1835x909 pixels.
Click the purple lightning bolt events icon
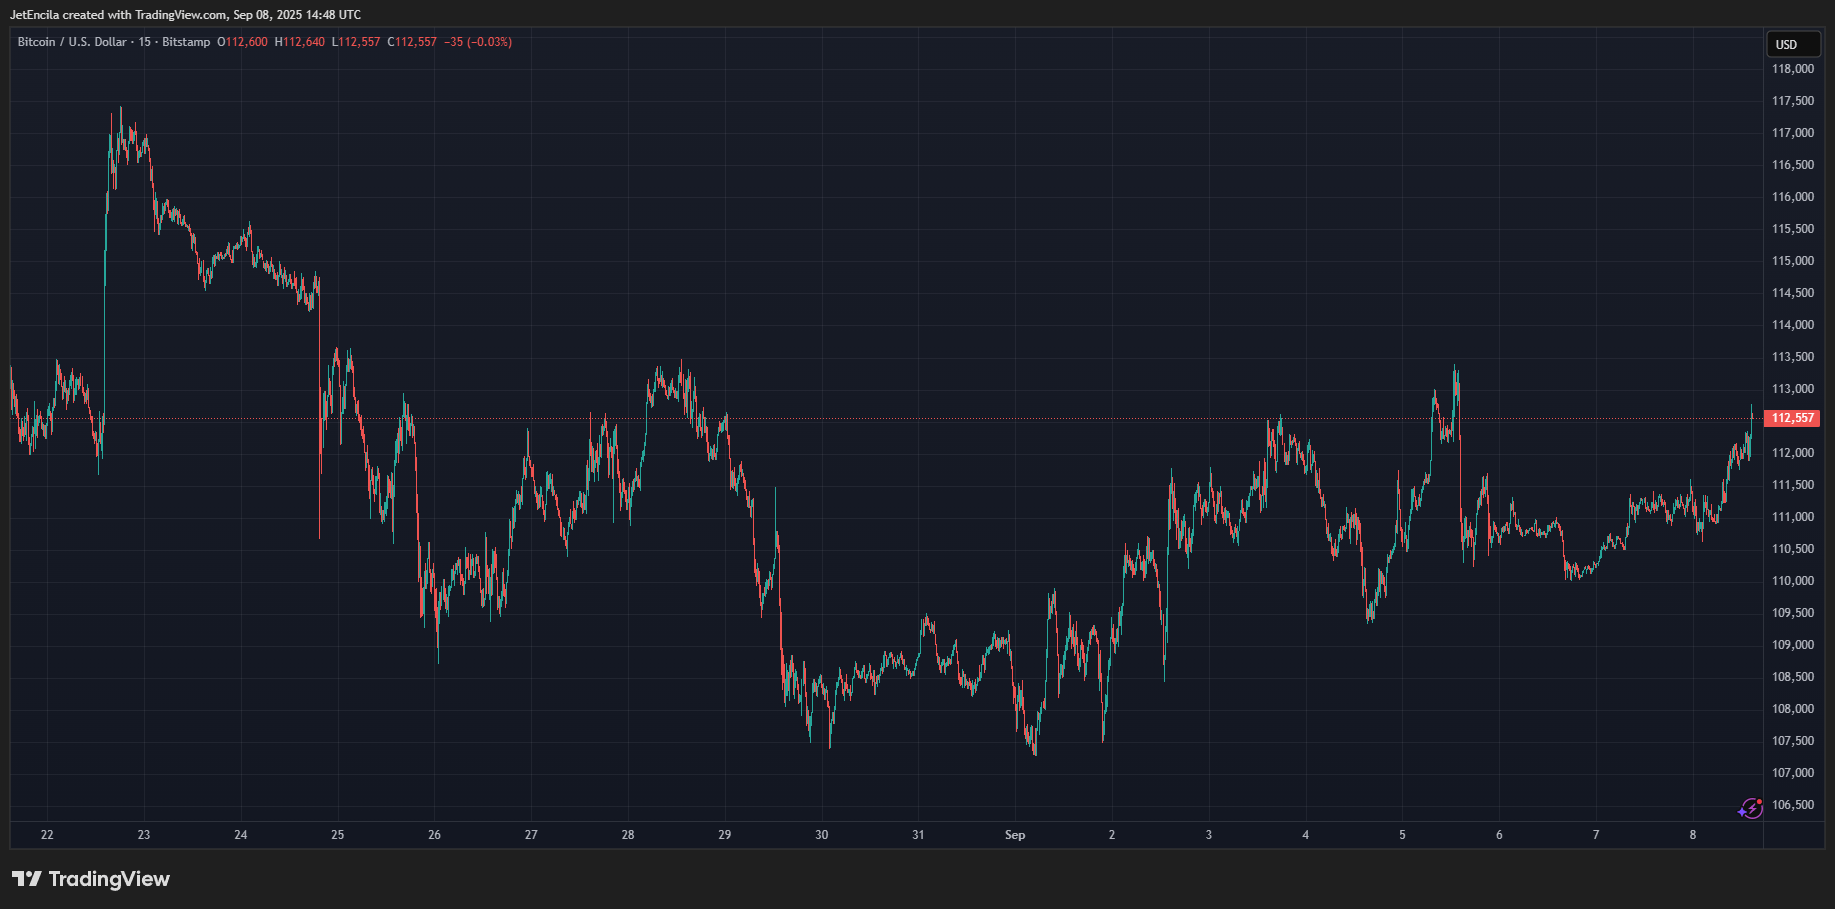tap(1750, 808)
